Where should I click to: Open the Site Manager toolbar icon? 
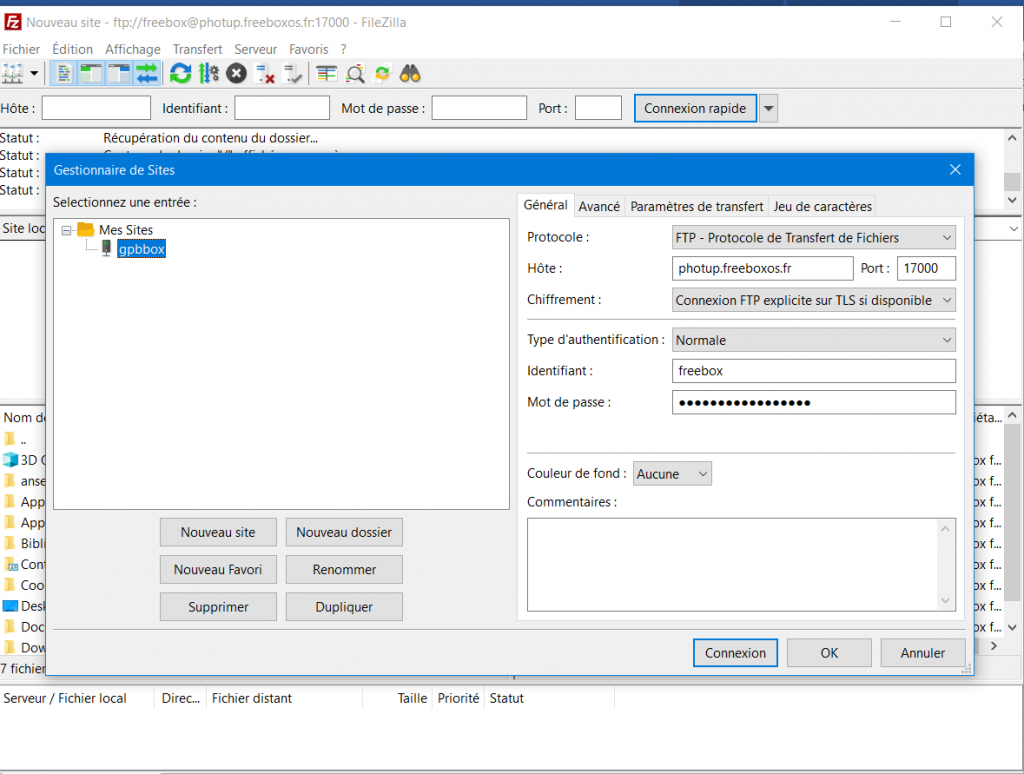coord(13,73)
